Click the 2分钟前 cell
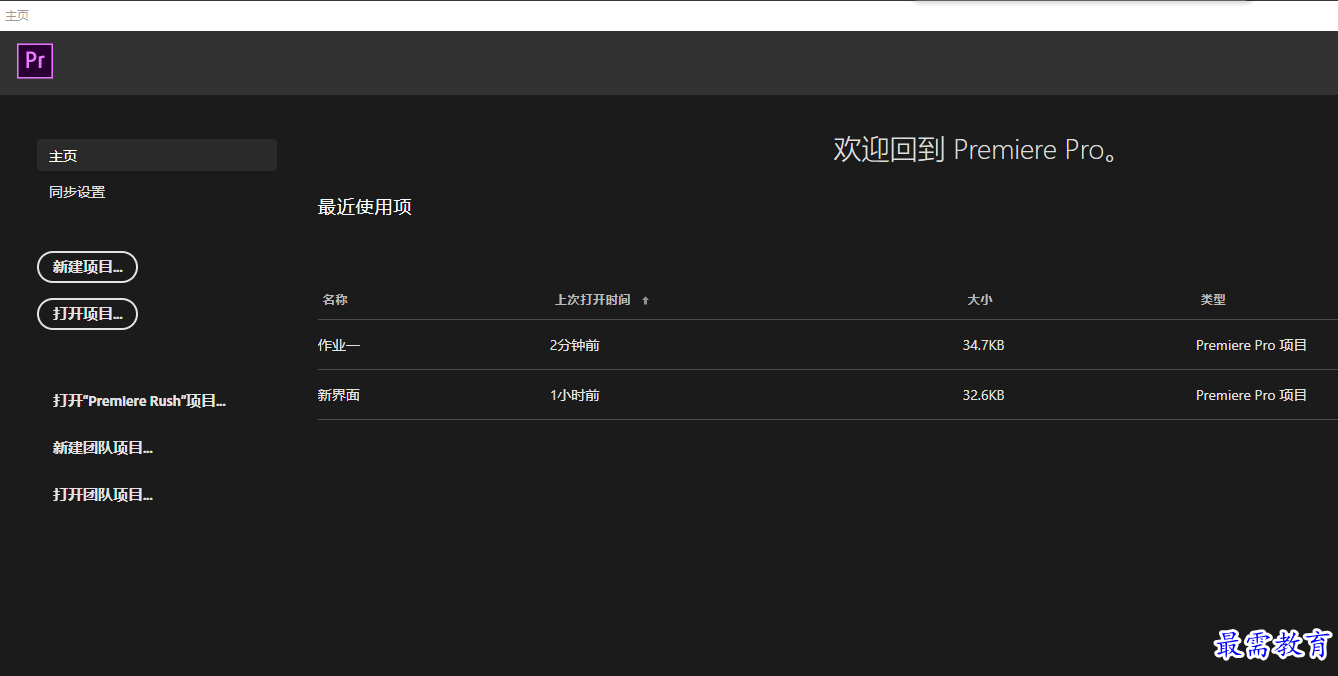 [575, 345]
